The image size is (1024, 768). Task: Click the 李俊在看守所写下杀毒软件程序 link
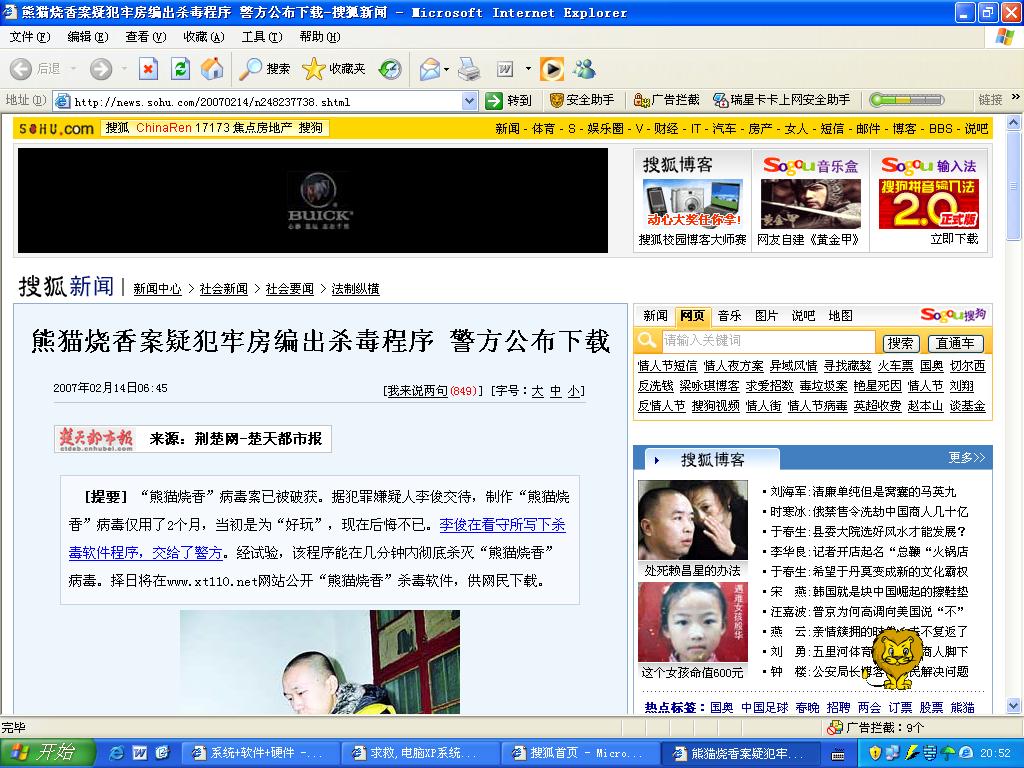coord(317,539)
